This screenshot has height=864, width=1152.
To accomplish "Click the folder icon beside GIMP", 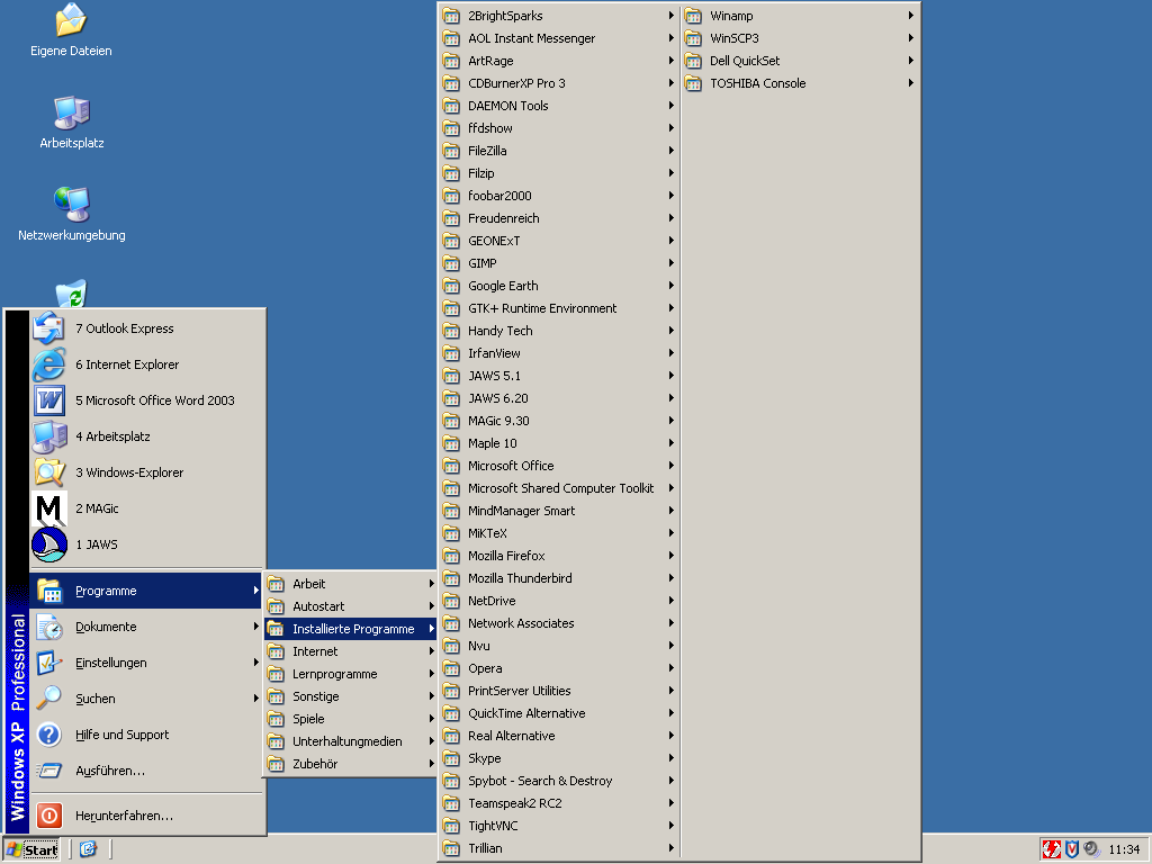I will (451, 263).
